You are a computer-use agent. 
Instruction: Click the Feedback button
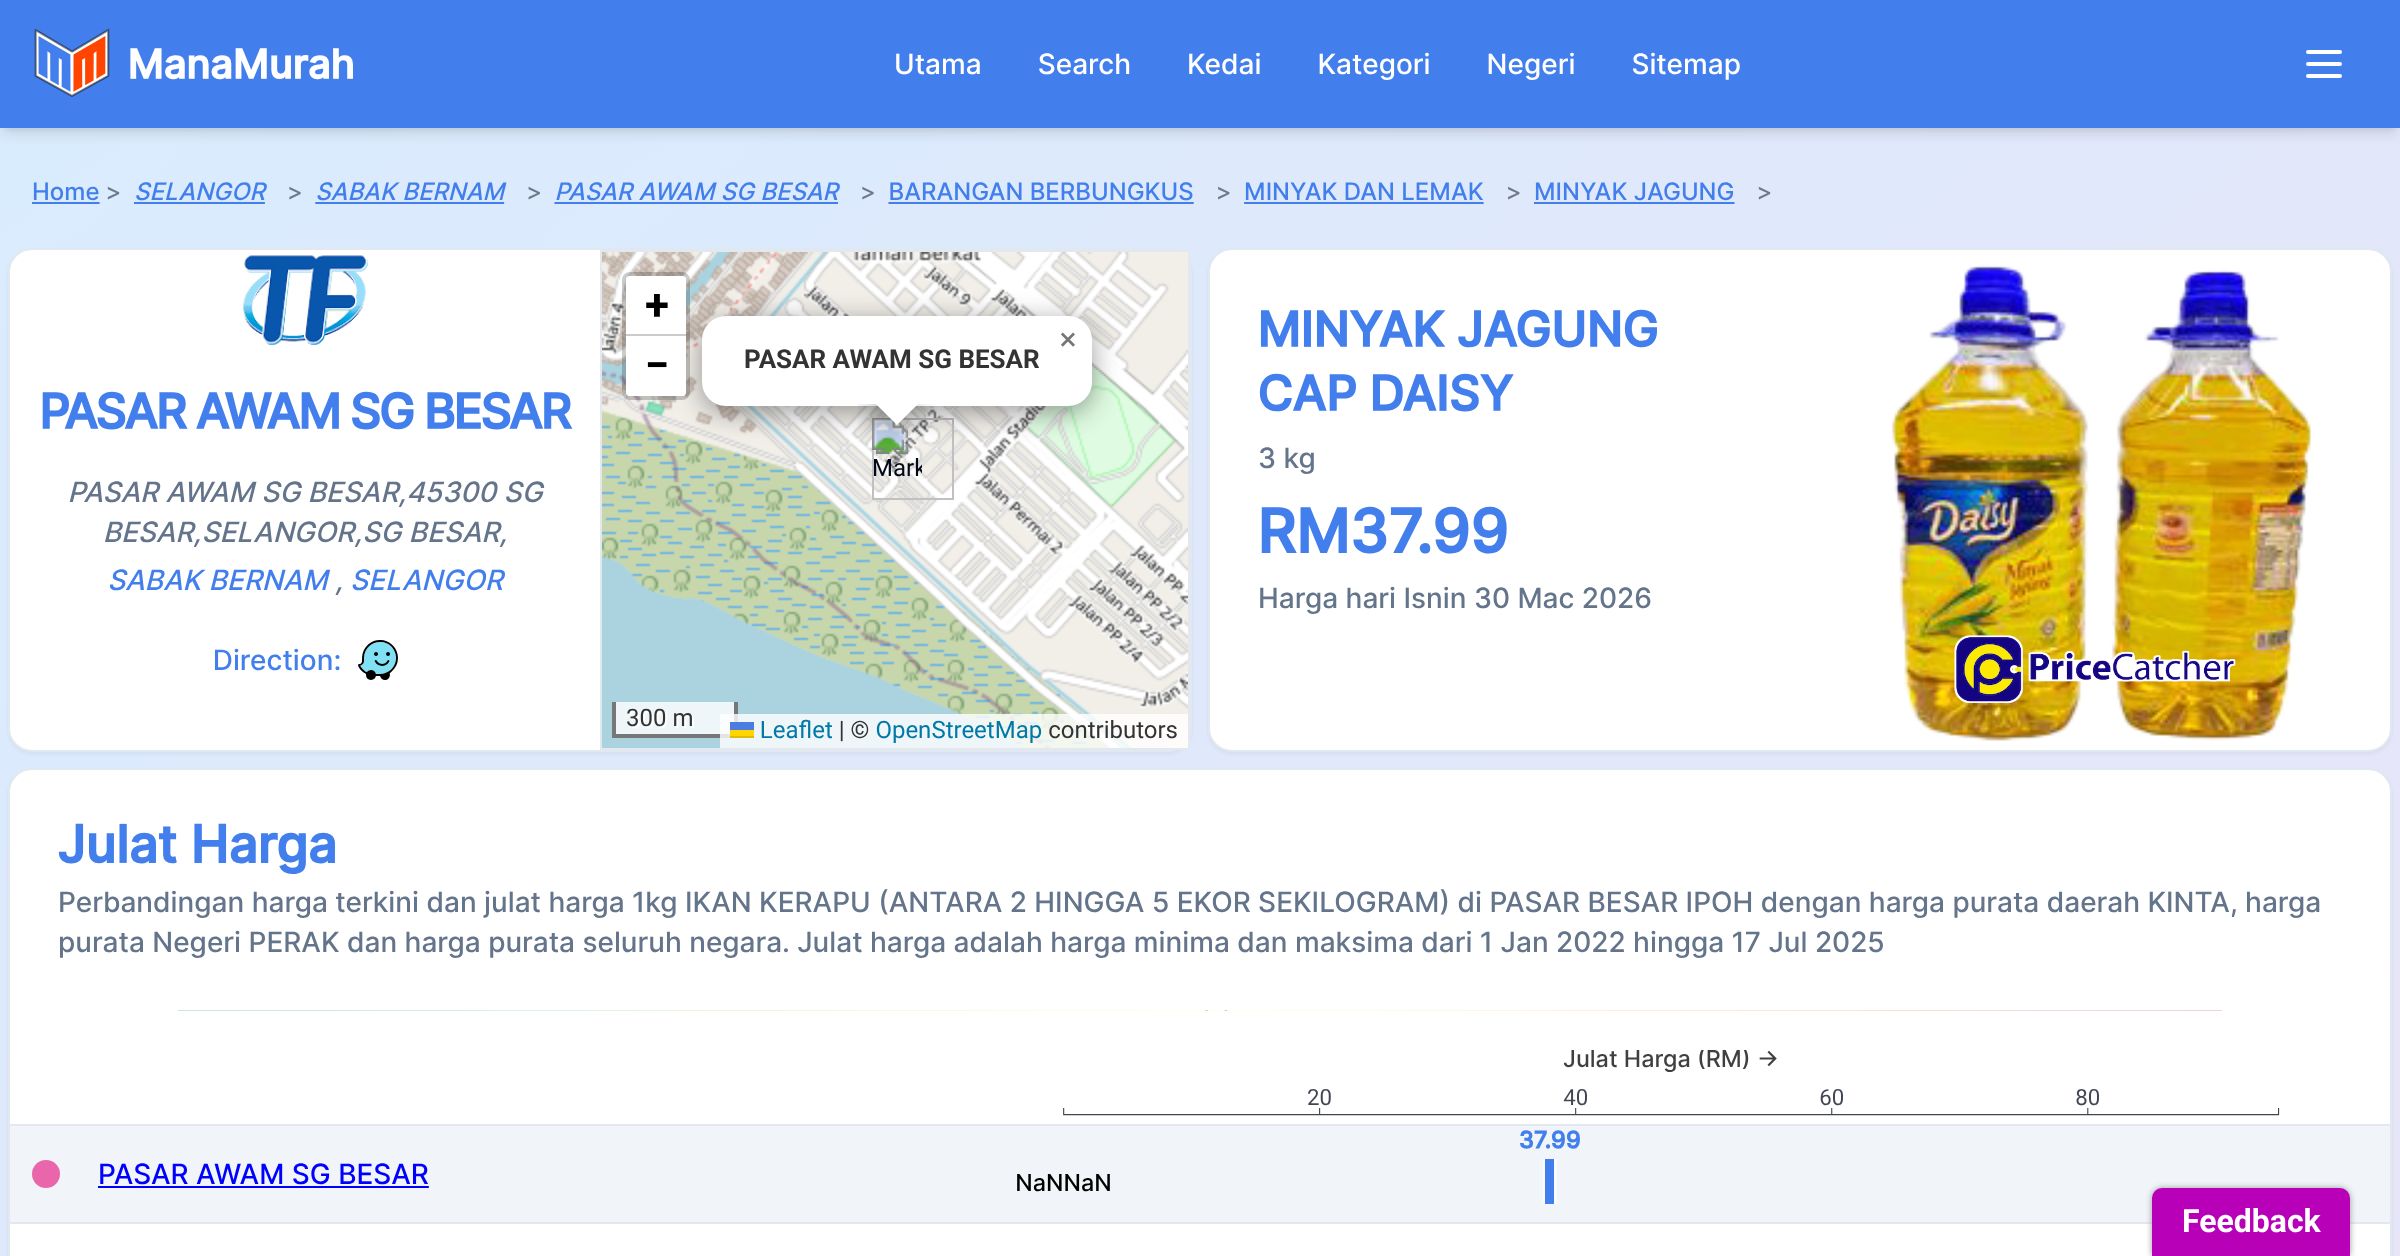coord(2250,1220)
